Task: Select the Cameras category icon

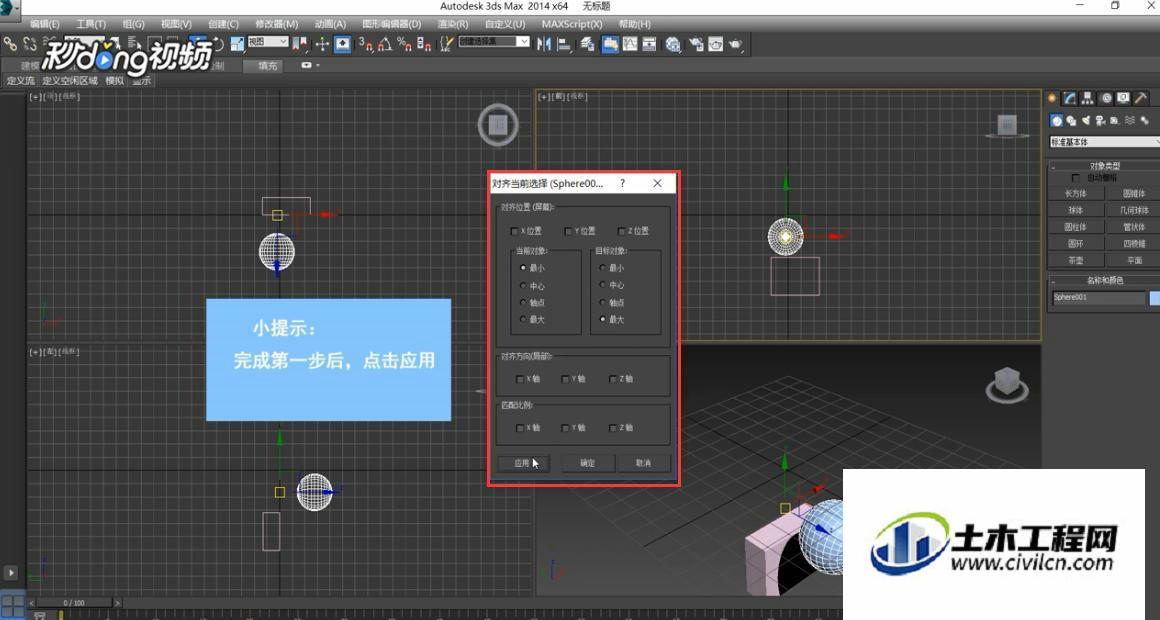Action: [x=1101, y=120]
